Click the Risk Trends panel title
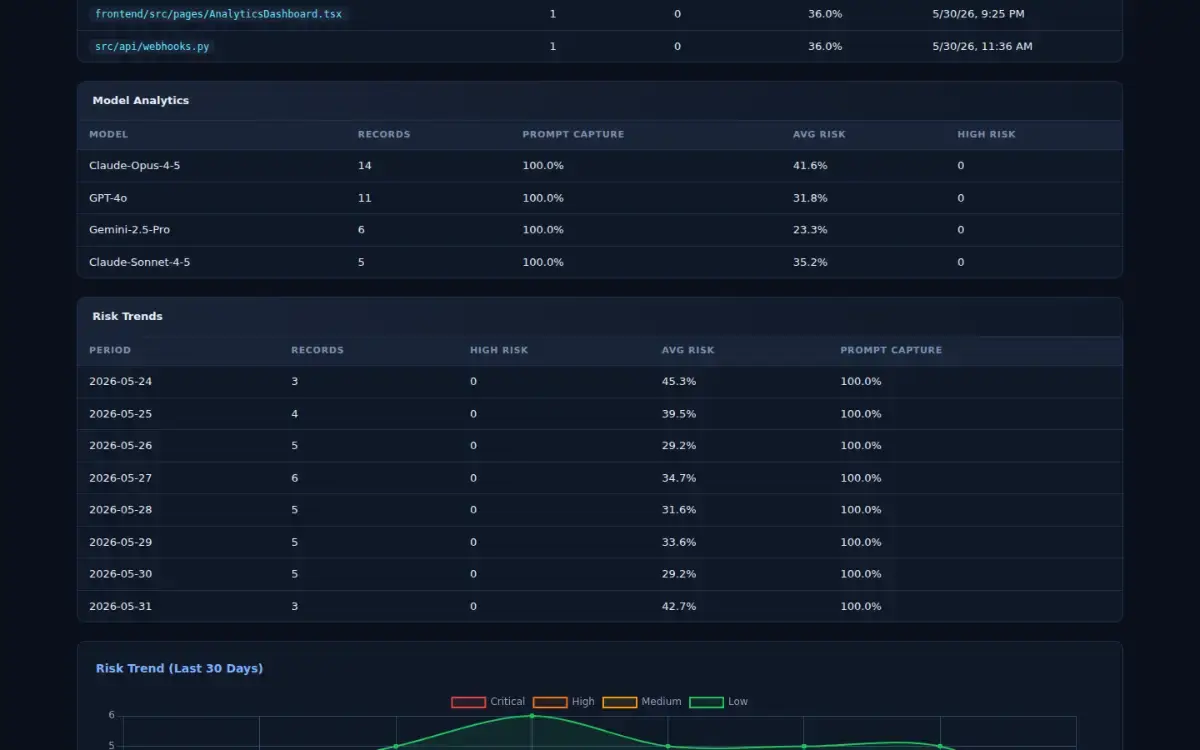Image resolution: width=1200 pixels, height=750 pixels. point(128,316)
